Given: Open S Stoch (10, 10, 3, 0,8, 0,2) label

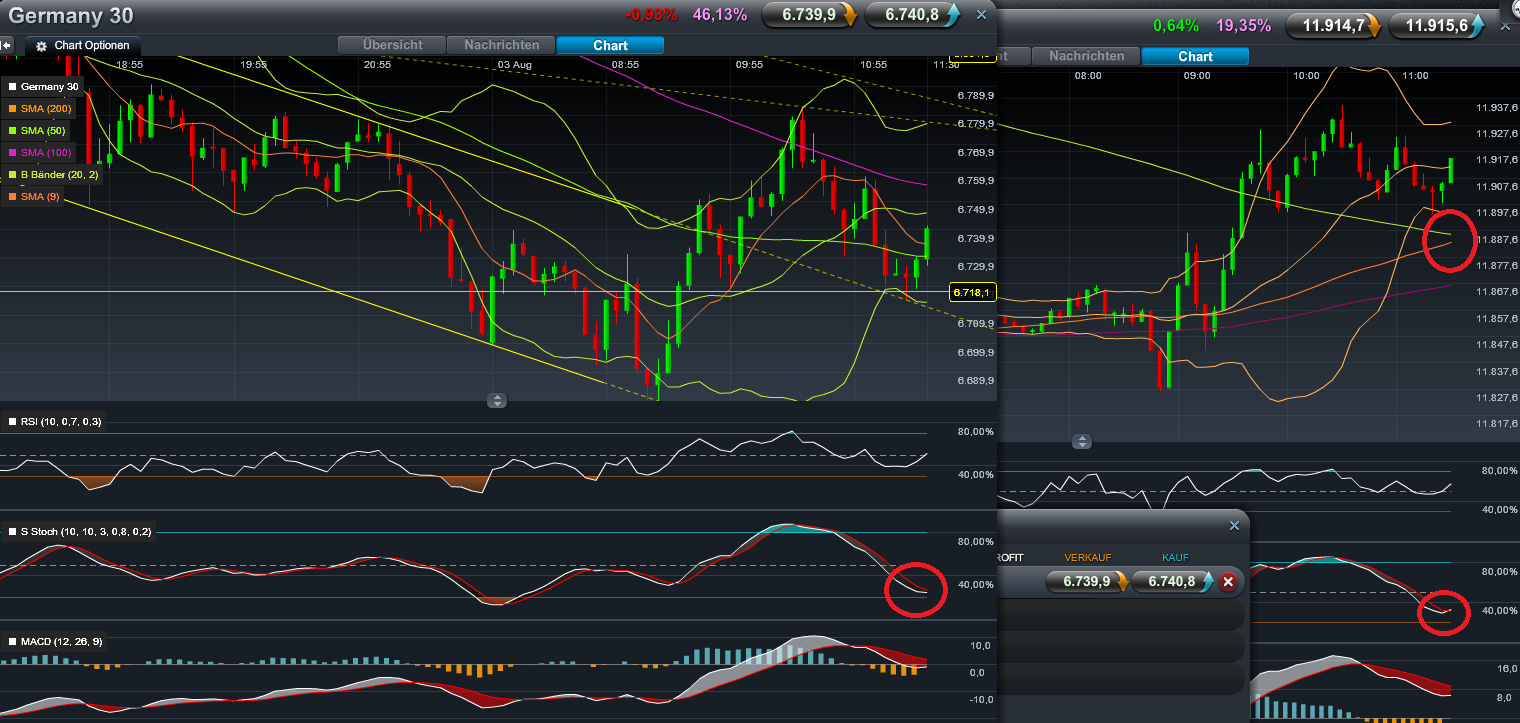Looking at the screenshot, I should click(x=79, y=531).
